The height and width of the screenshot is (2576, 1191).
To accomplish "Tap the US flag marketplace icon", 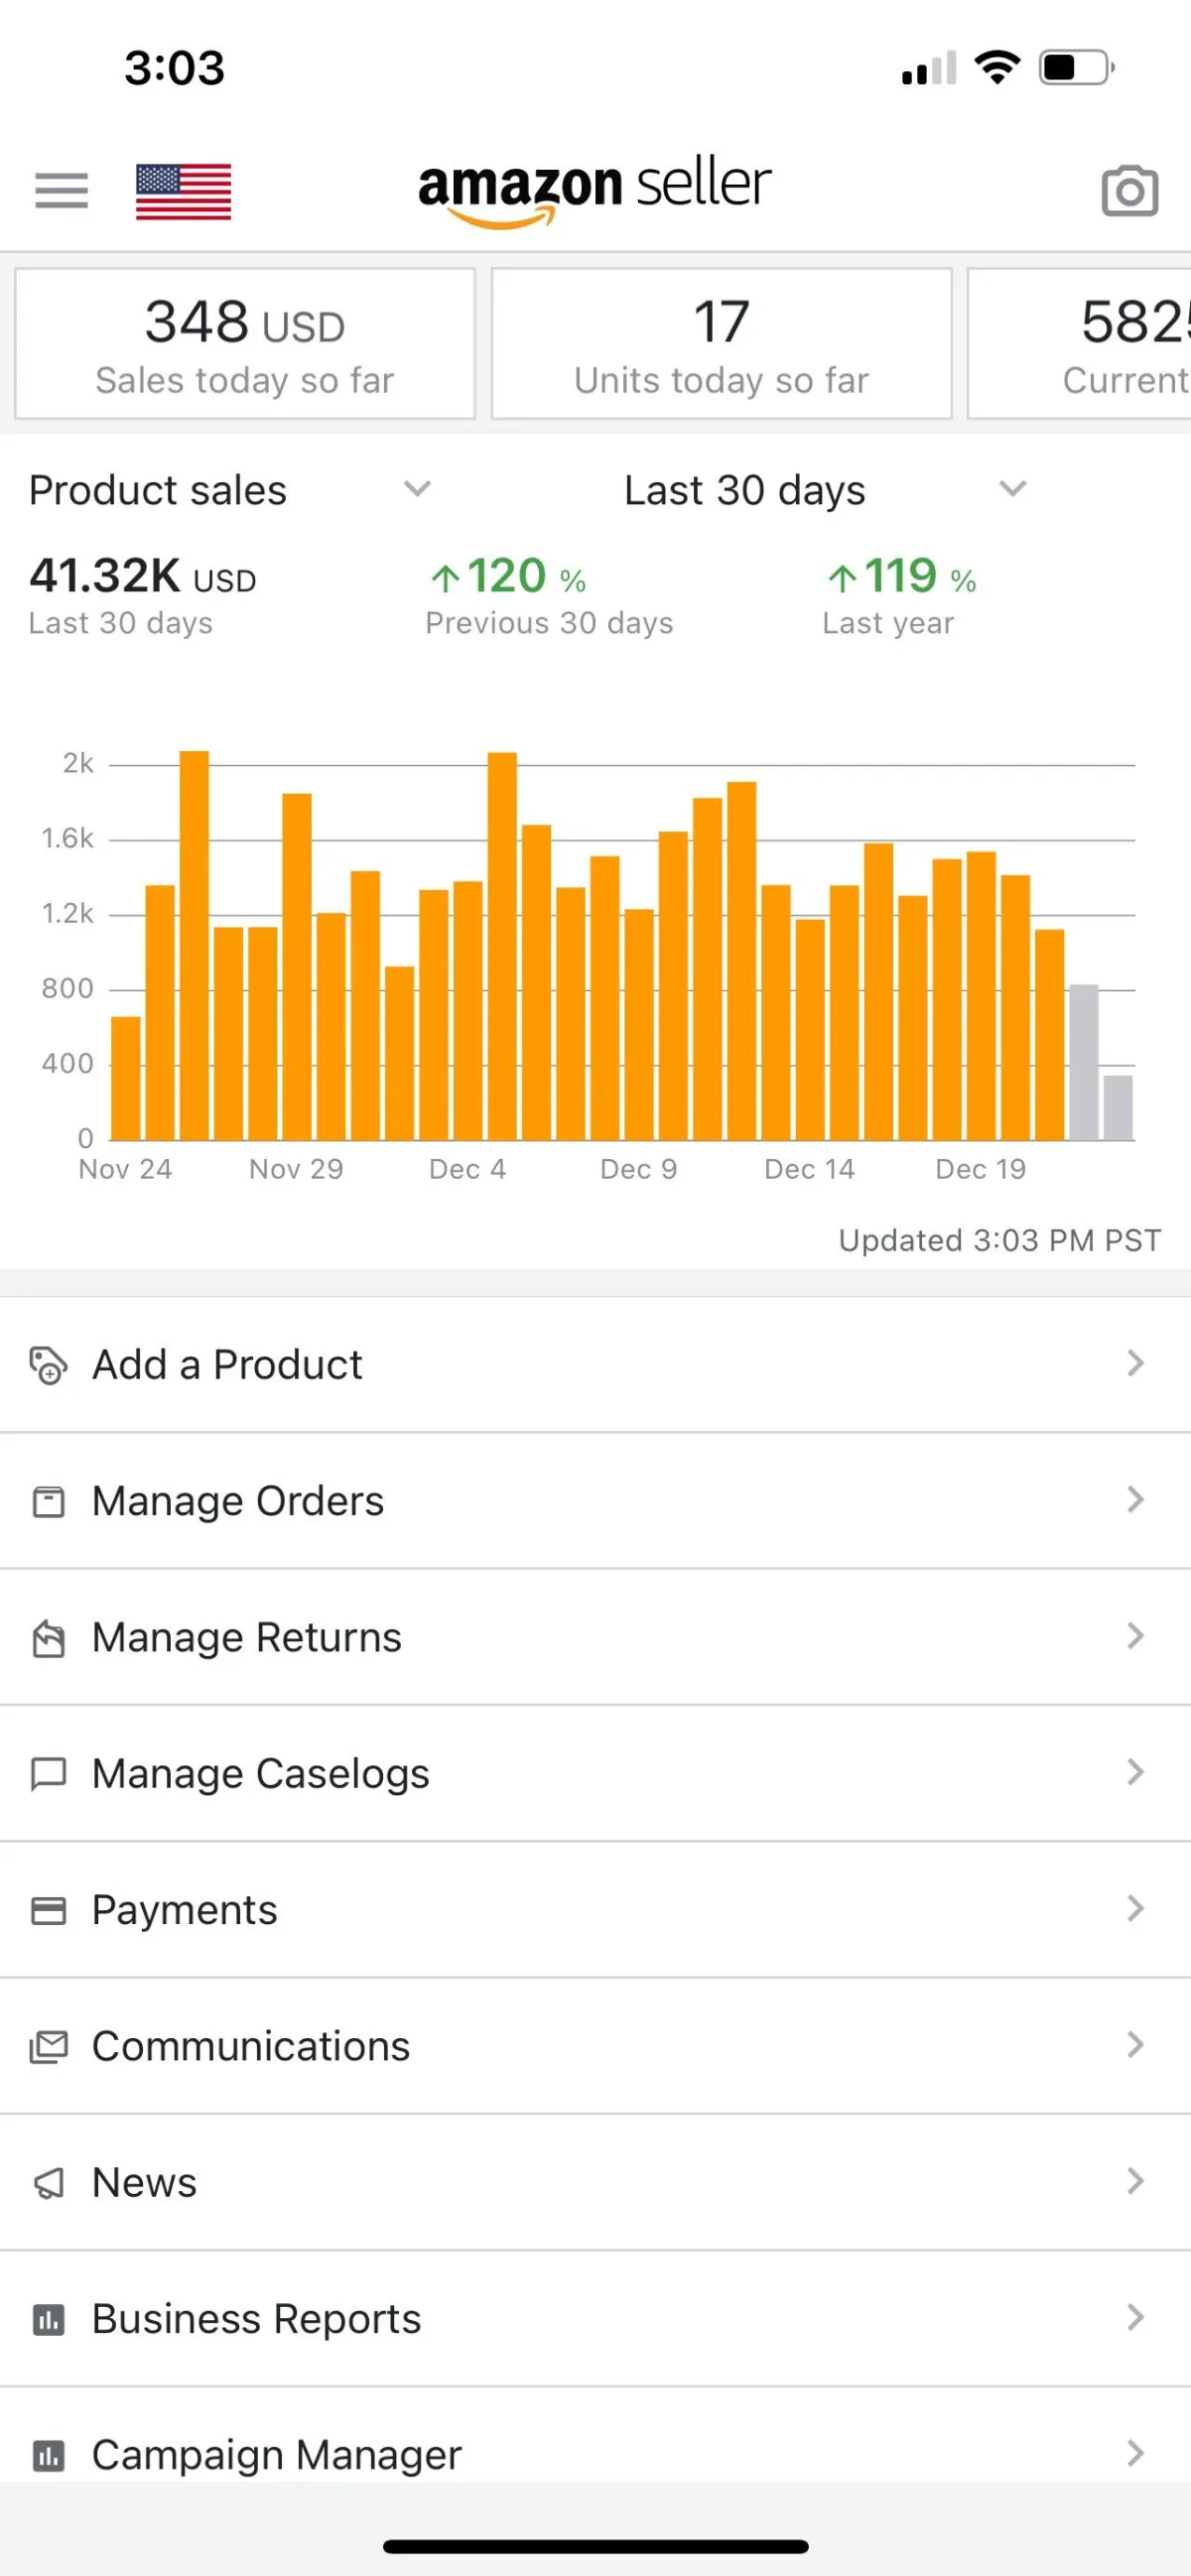I will tap(183, 191).
